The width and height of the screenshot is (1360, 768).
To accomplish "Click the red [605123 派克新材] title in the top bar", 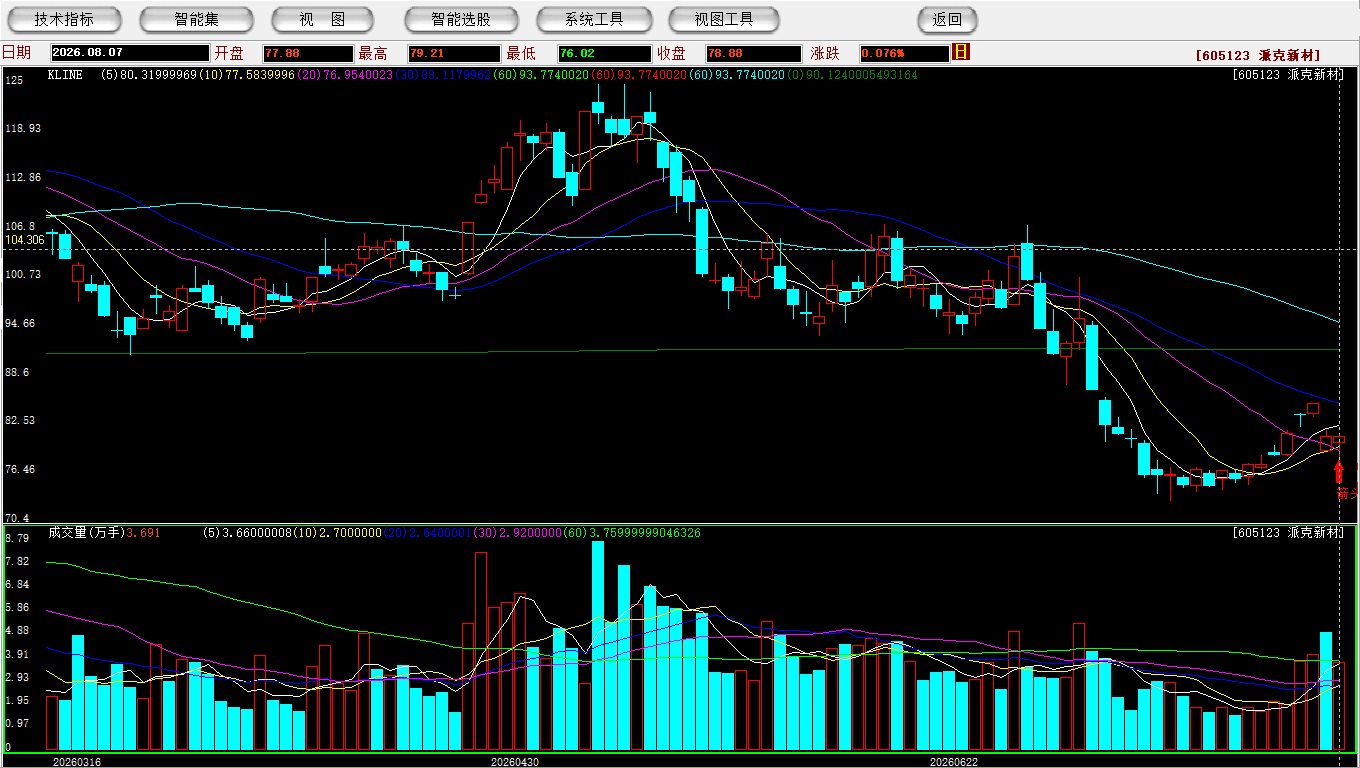I will pyautogui.click(x=1258, y=55).
